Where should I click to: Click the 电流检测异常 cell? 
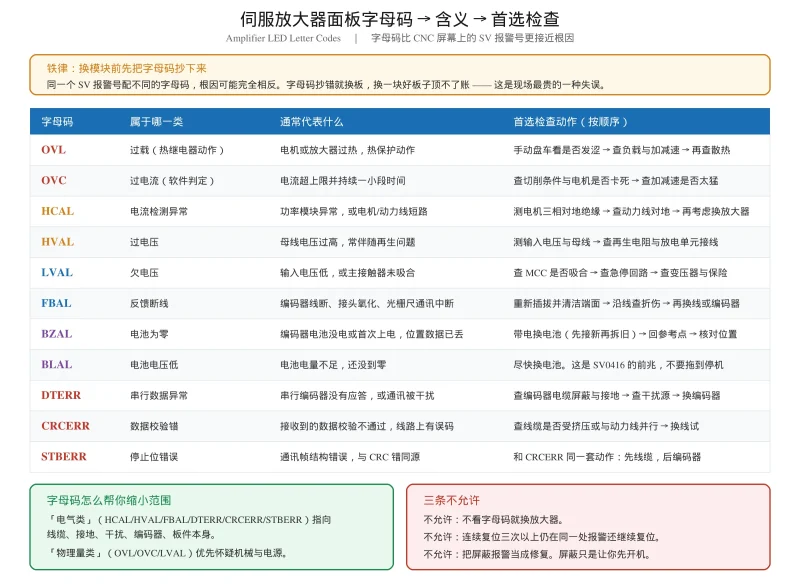[x=159, y=211]
